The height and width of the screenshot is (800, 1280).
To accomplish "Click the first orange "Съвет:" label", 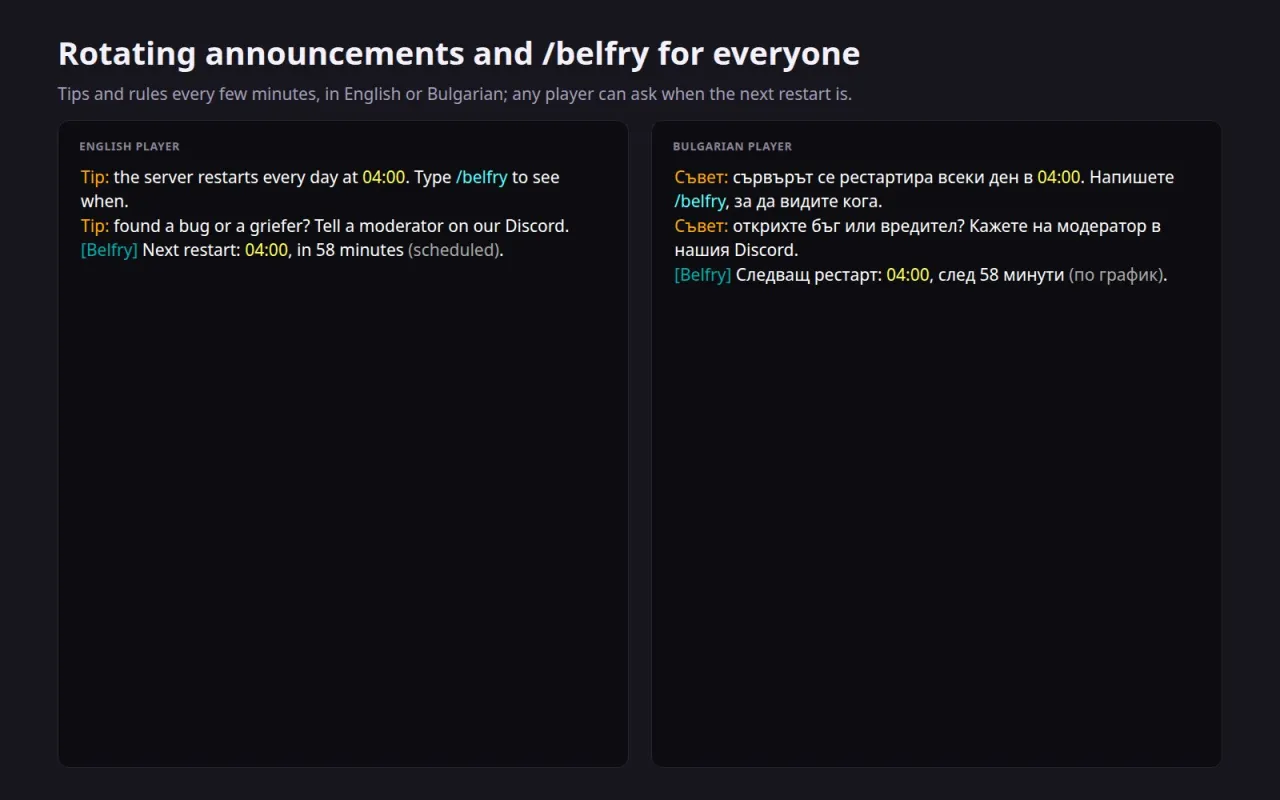I will [x=702, y=177].
